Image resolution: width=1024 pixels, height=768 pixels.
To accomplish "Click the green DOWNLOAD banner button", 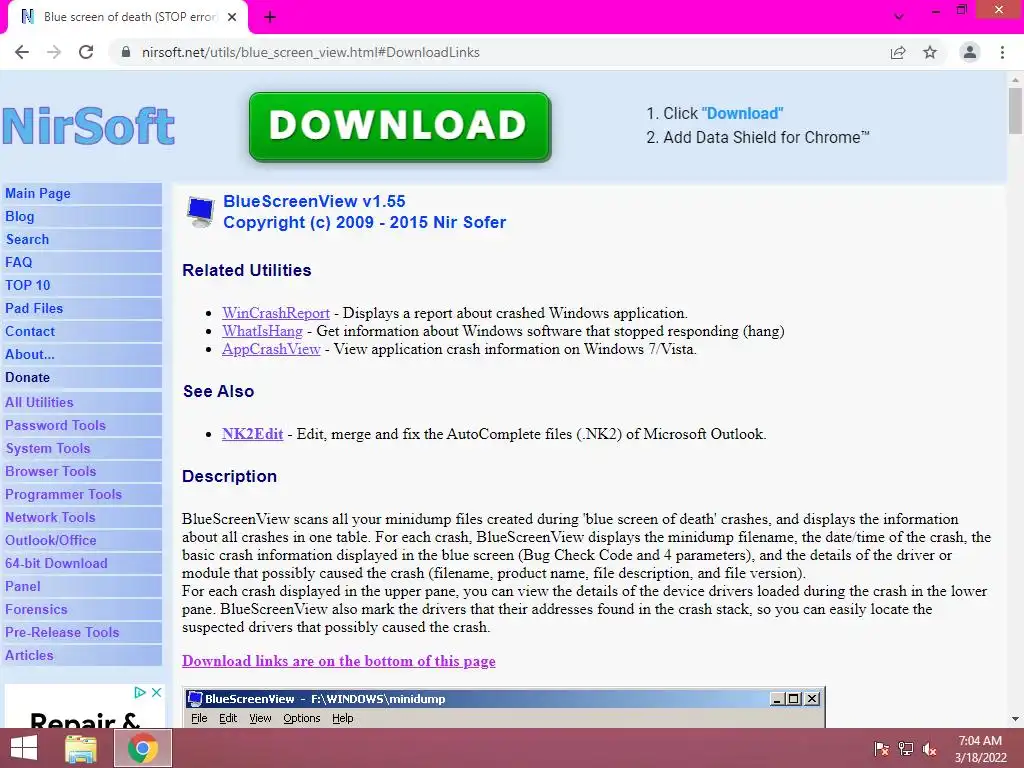I will click(400, 127).
